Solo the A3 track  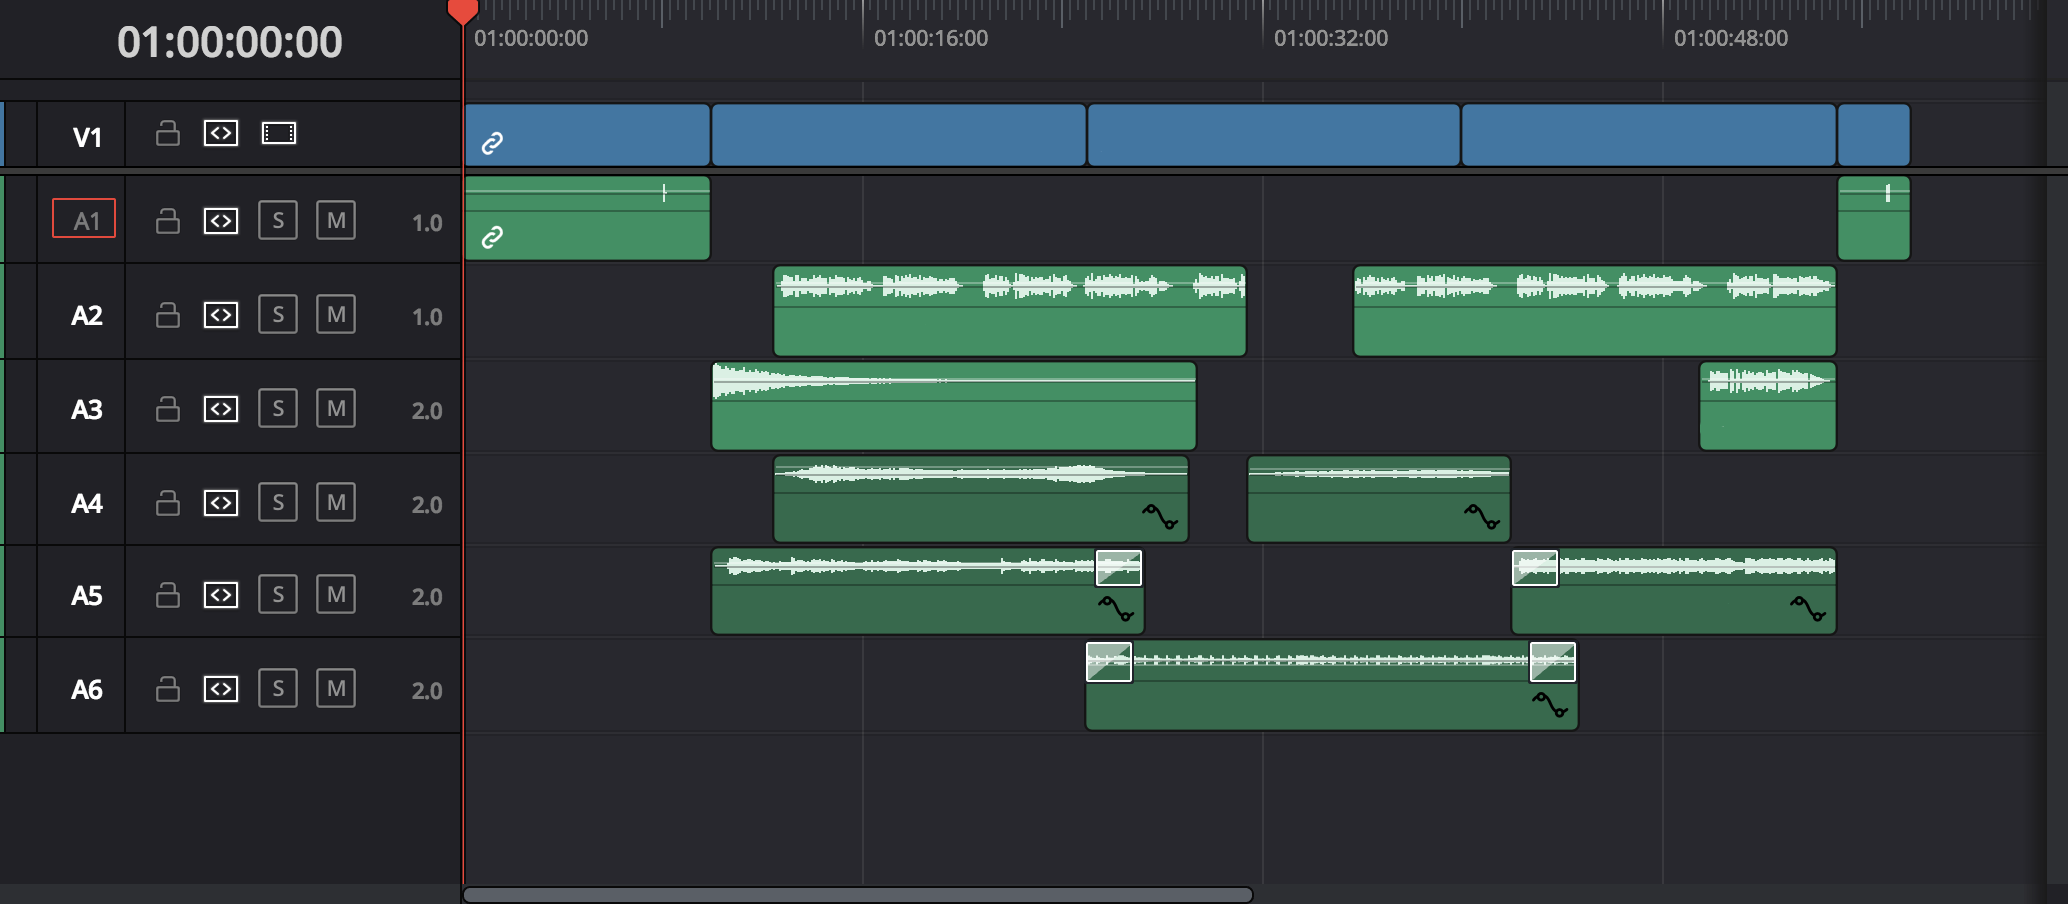click(278, 408)
